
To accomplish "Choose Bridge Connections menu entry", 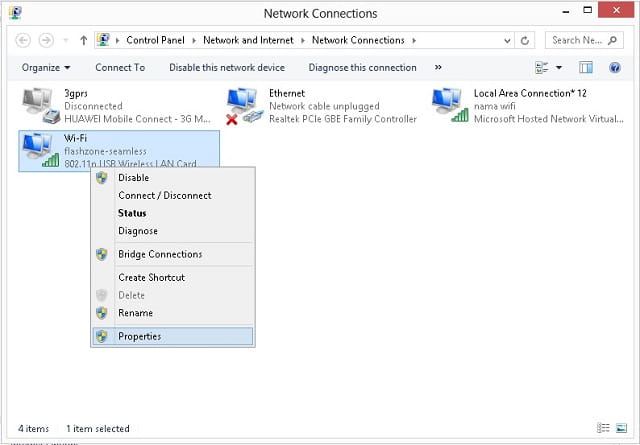I will [x=173, y=254].
